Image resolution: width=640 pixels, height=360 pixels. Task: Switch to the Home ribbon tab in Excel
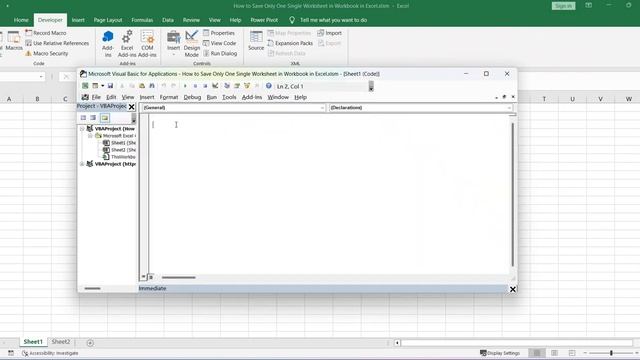(x=21, y=20)
